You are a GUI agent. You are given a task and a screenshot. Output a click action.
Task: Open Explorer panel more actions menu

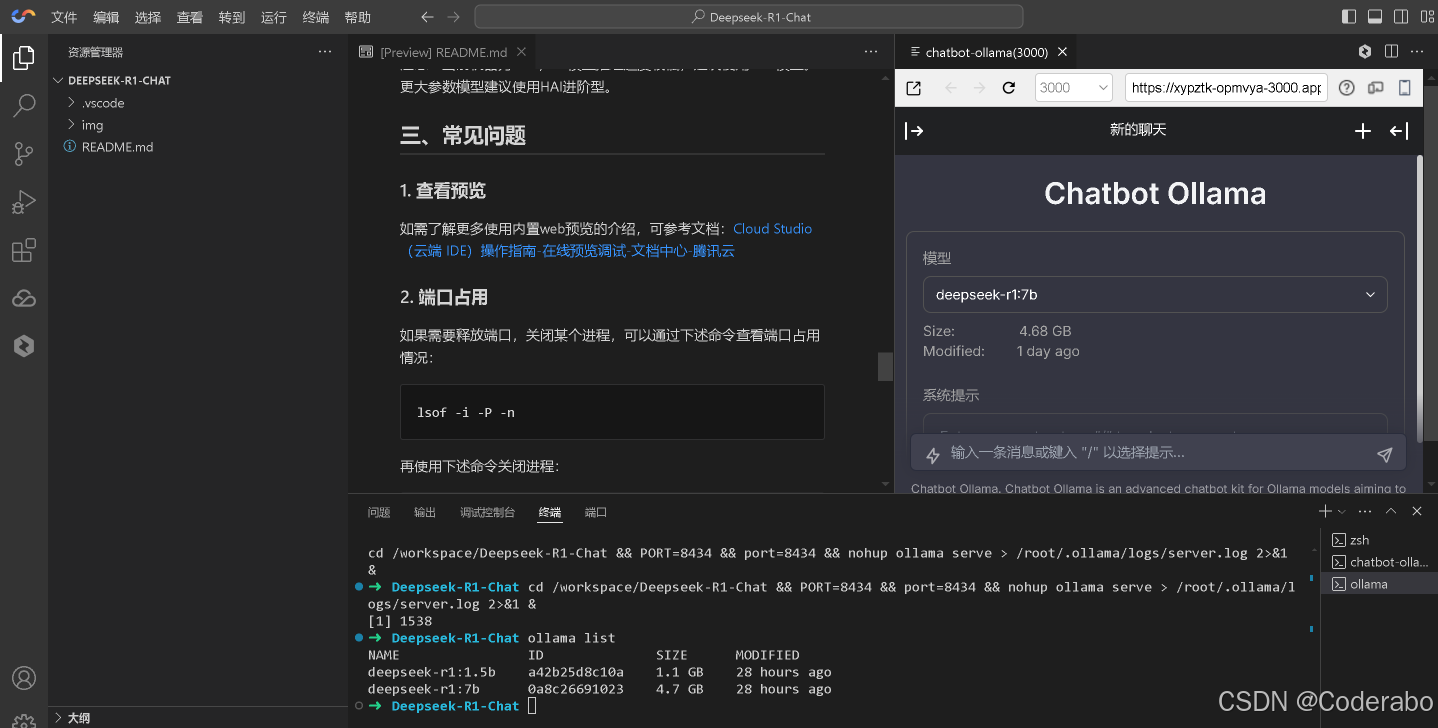click(324, 51)
